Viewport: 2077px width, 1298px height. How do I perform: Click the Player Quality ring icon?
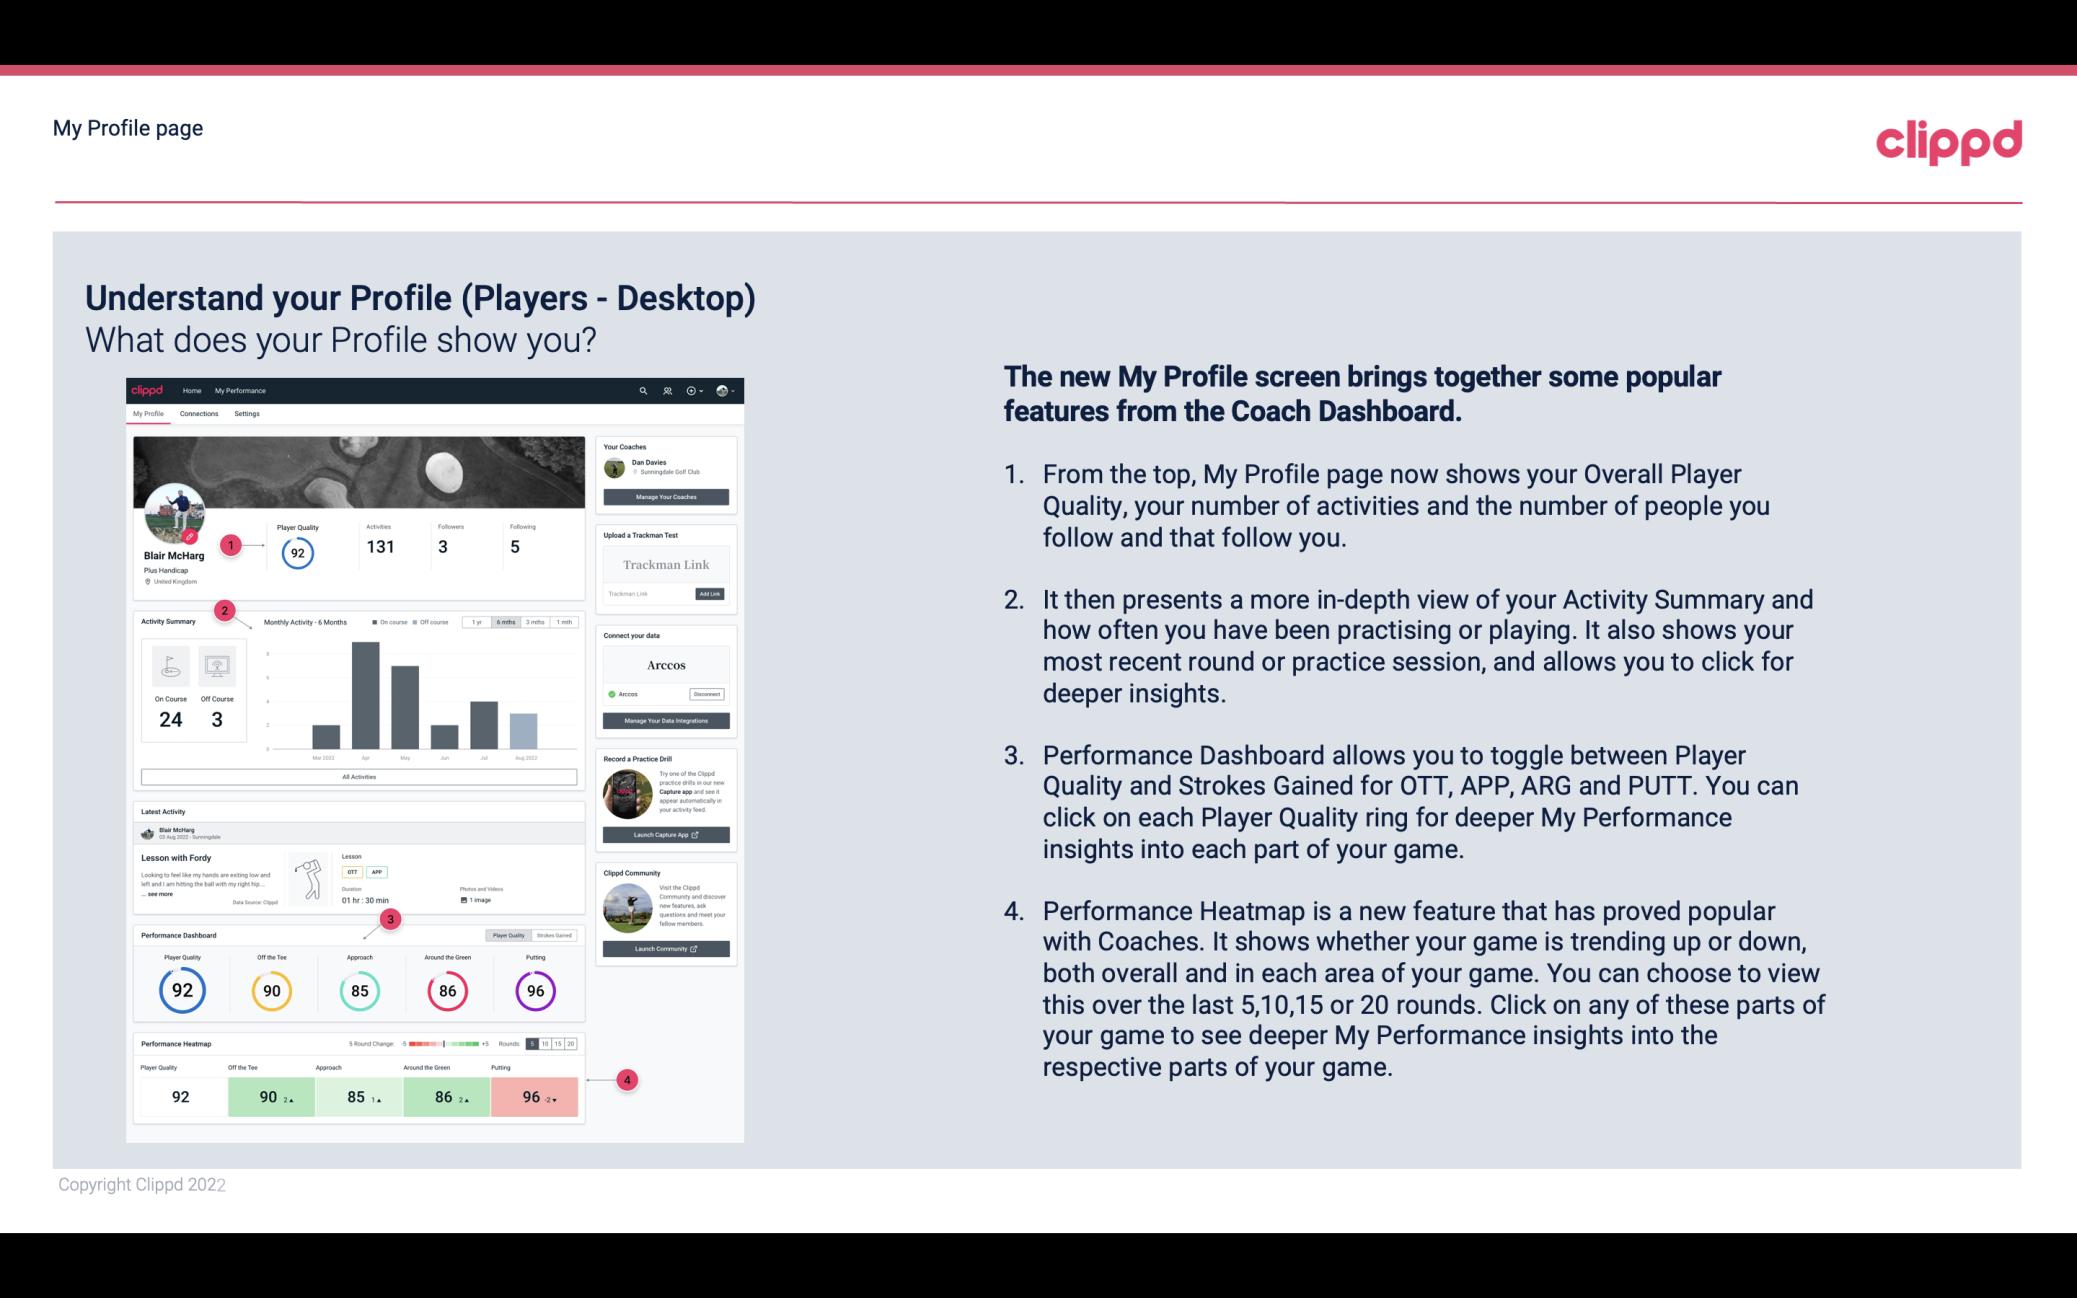[181, 990]
